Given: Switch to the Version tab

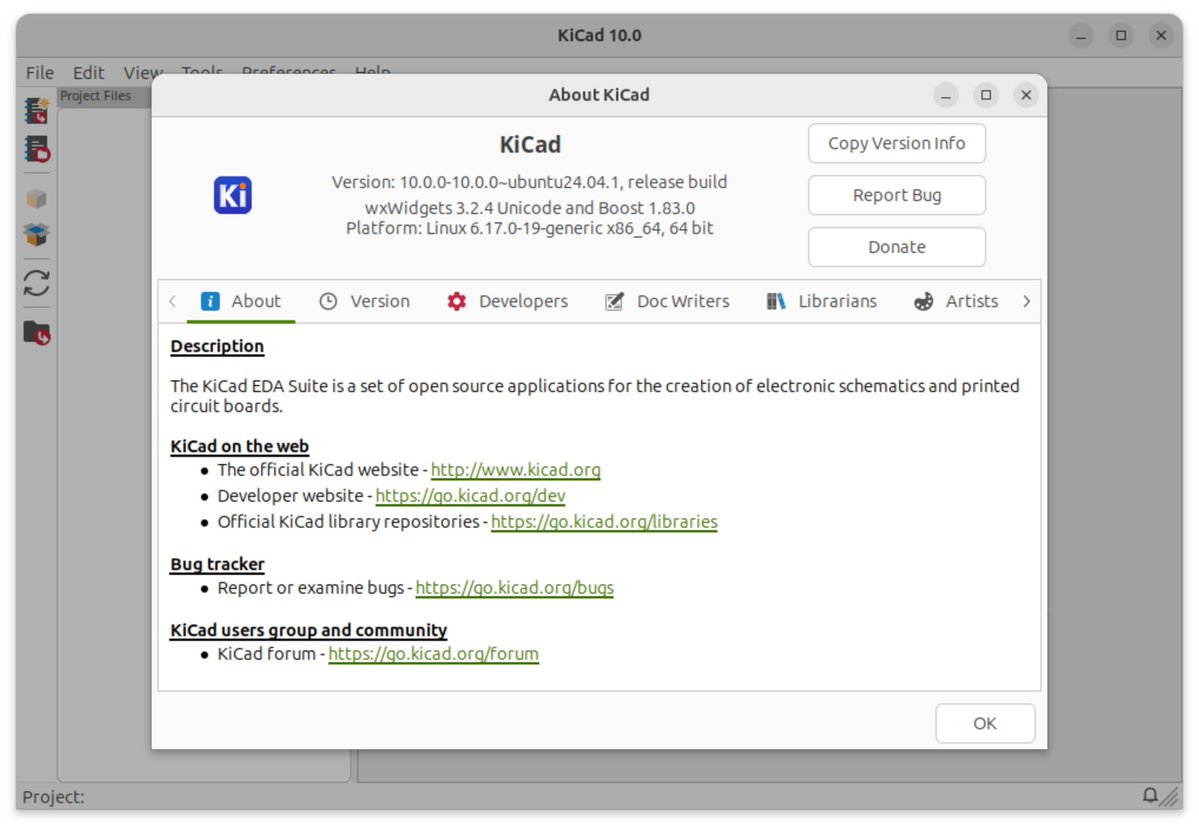Looking at the screenshot, I should (x=378, y=301).
